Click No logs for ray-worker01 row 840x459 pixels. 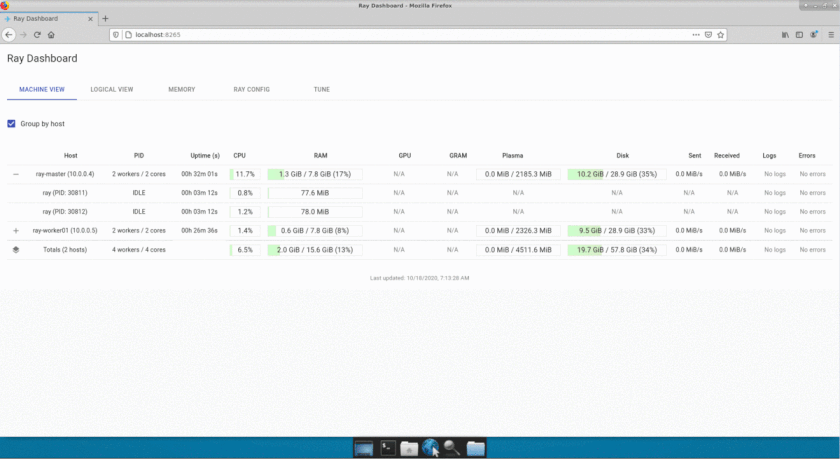pos(775,231)
